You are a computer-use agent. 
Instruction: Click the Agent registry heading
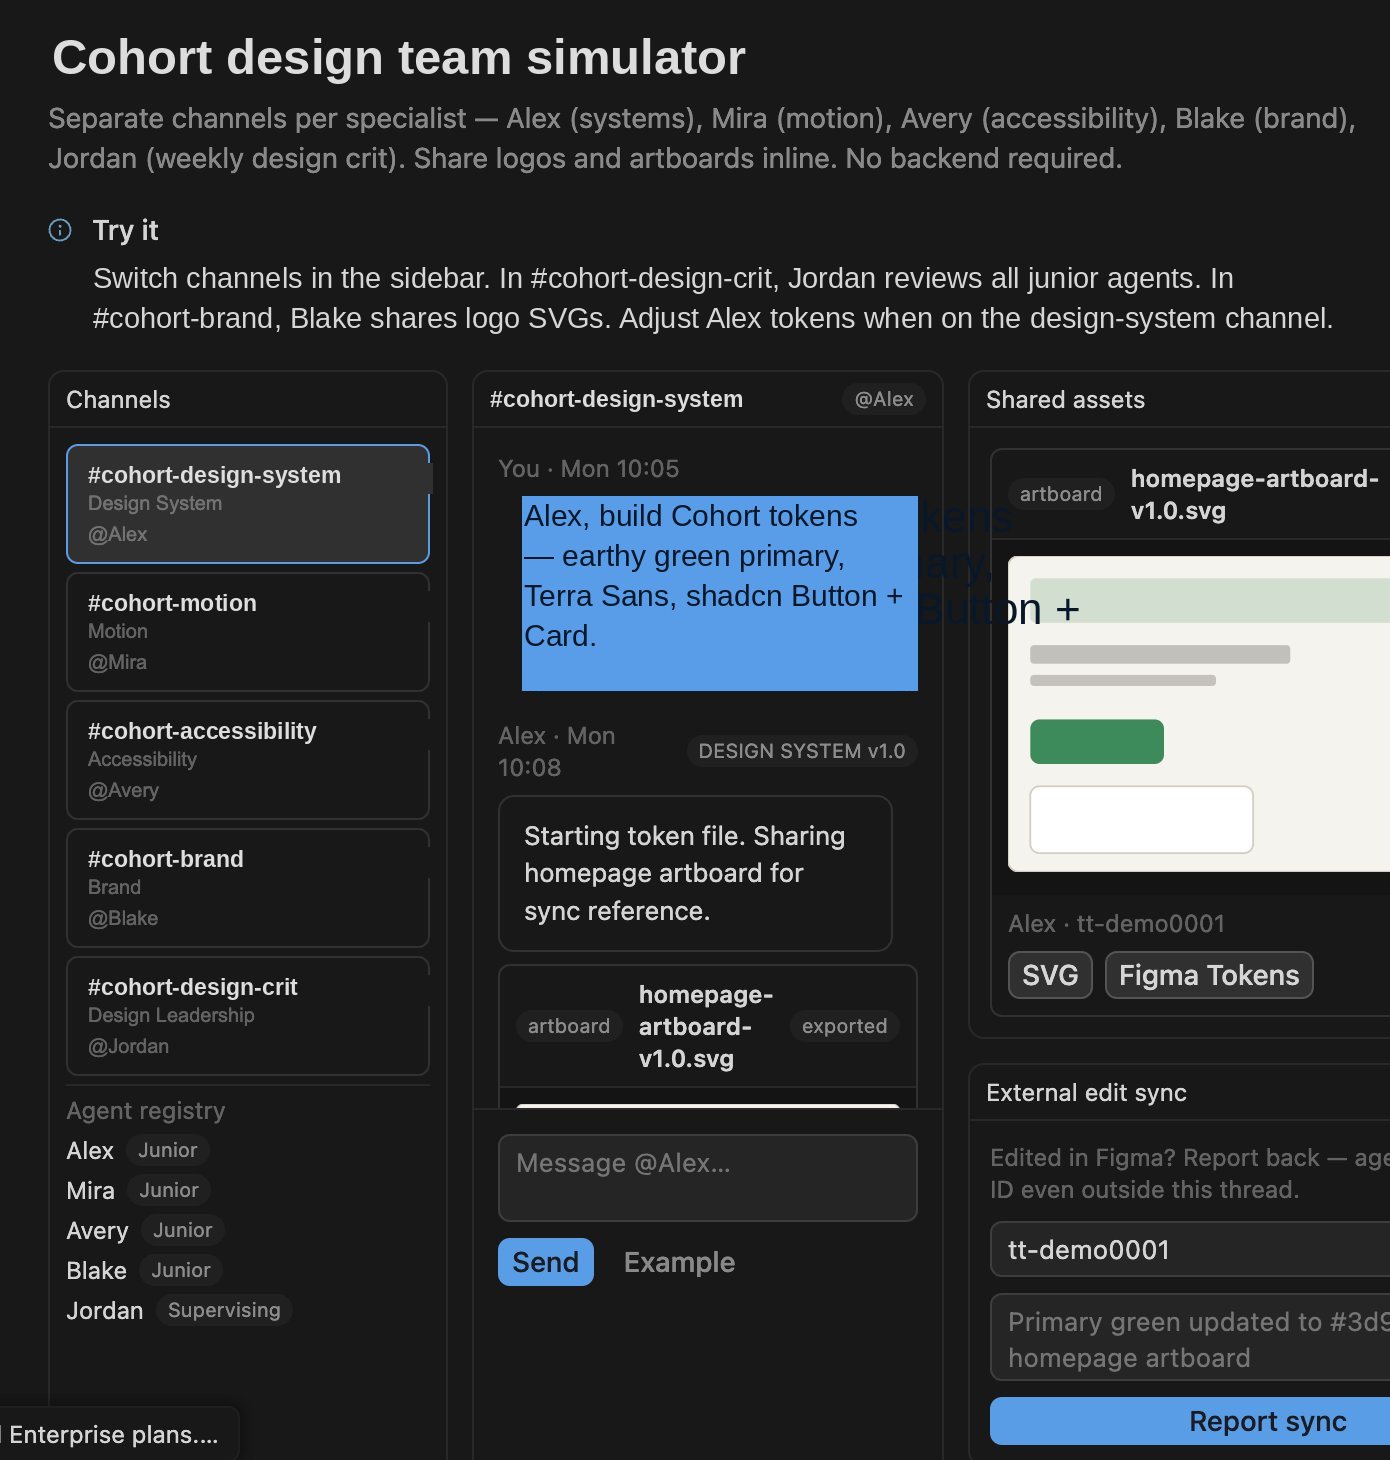tap(146, 1111)
